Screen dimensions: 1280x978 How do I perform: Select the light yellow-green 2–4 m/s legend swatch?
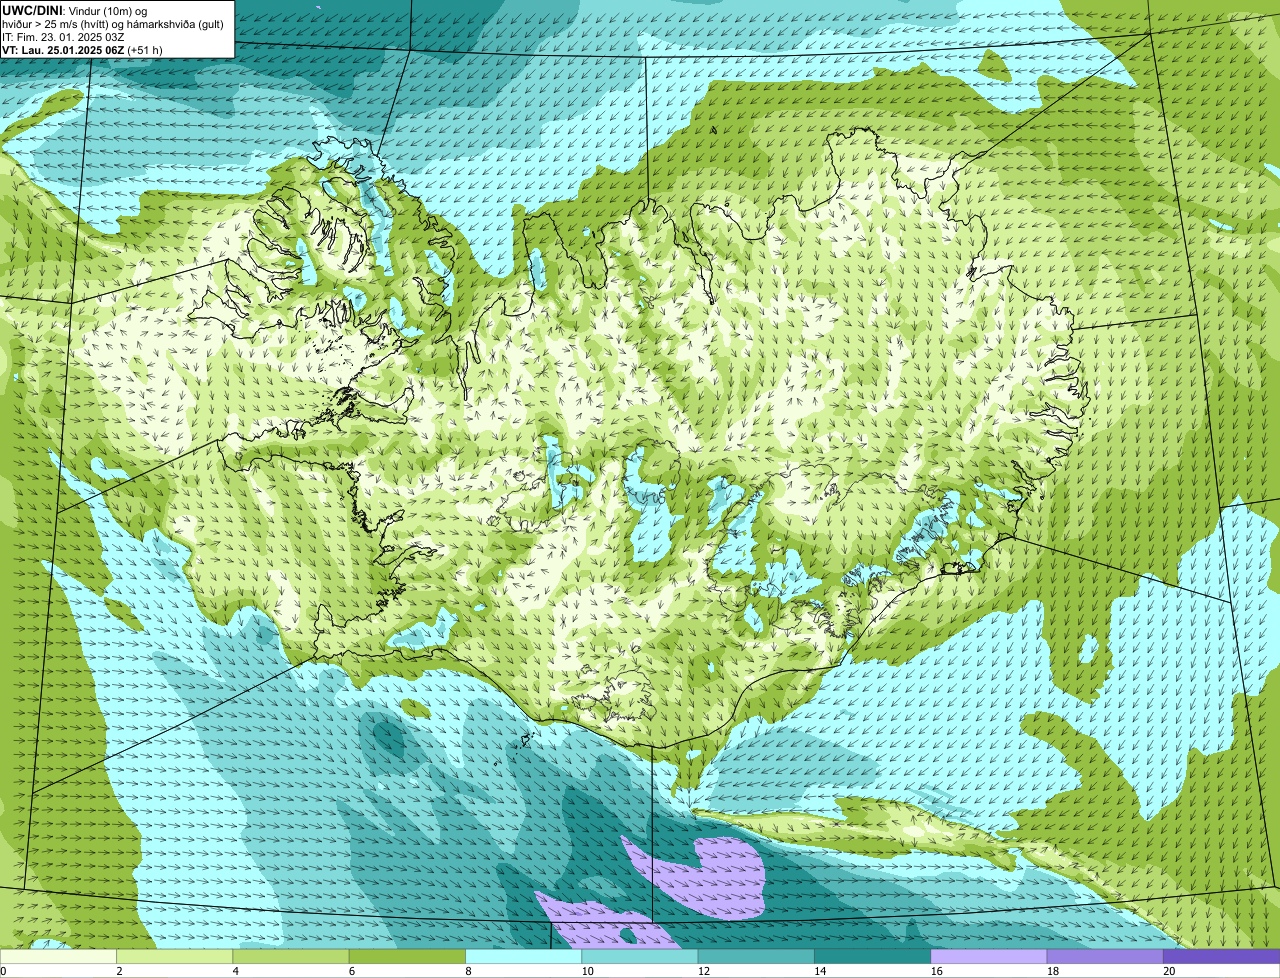coord(175,956)
